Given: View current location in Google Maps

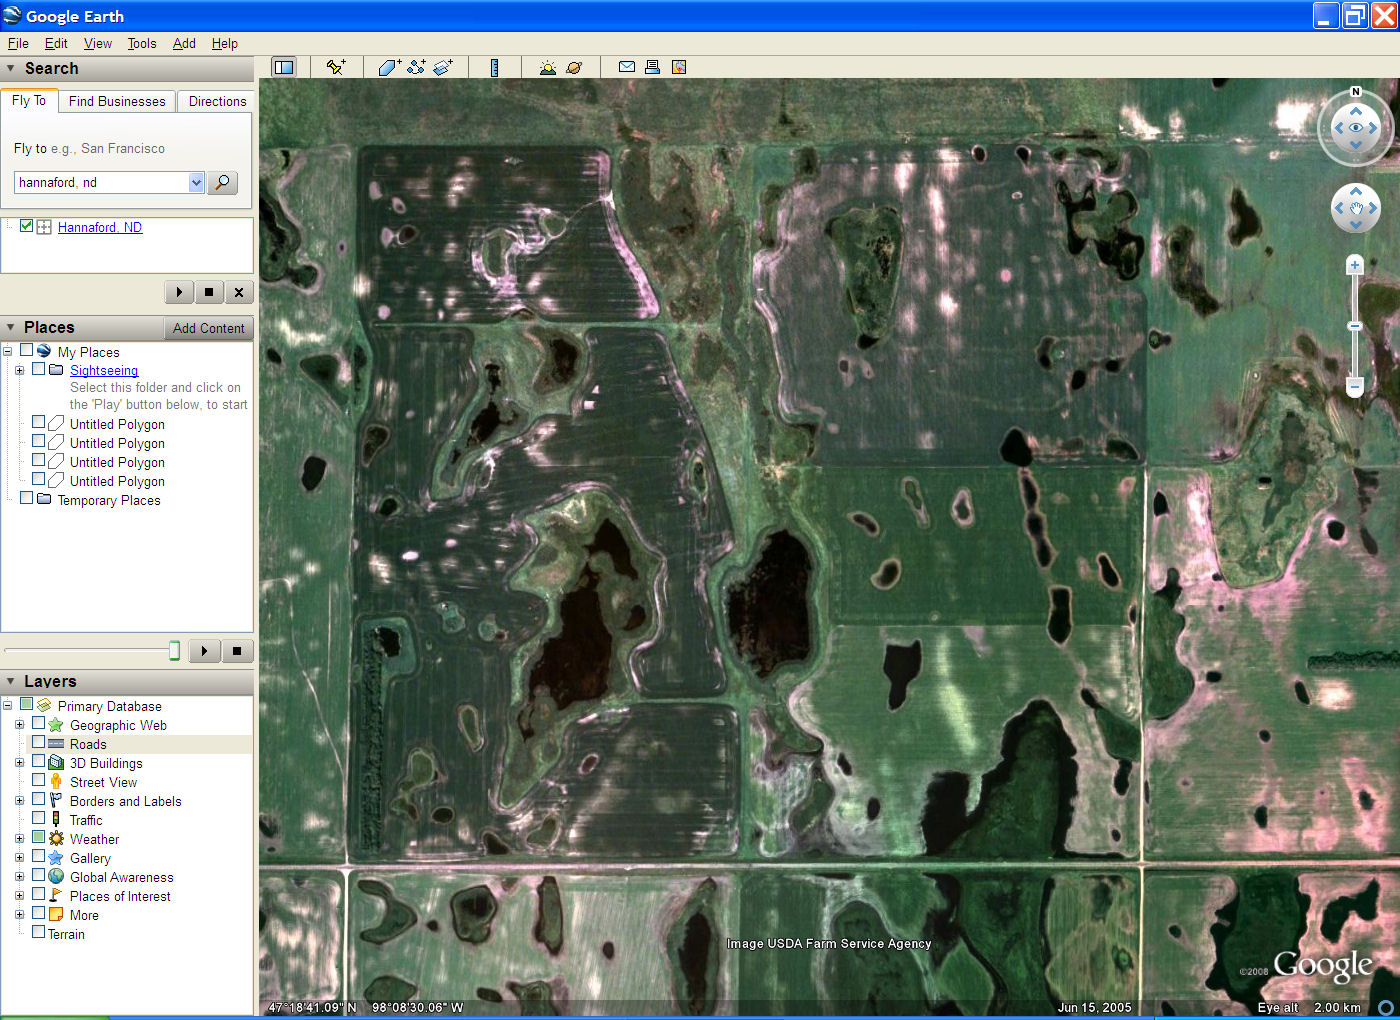Looking at the screenshot, I should [x=679, y=67].
